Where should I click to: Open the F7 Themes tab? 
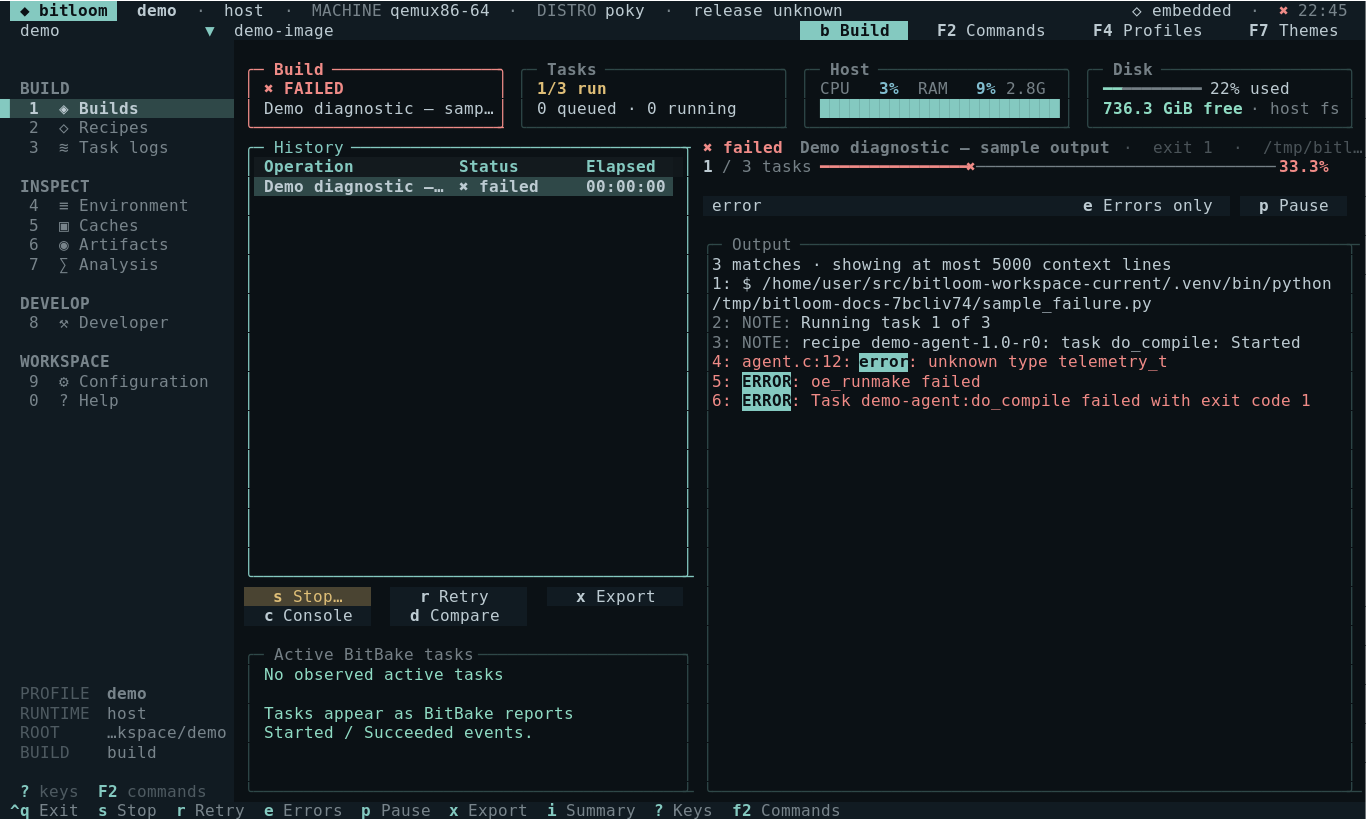(x=1293, y=31)
